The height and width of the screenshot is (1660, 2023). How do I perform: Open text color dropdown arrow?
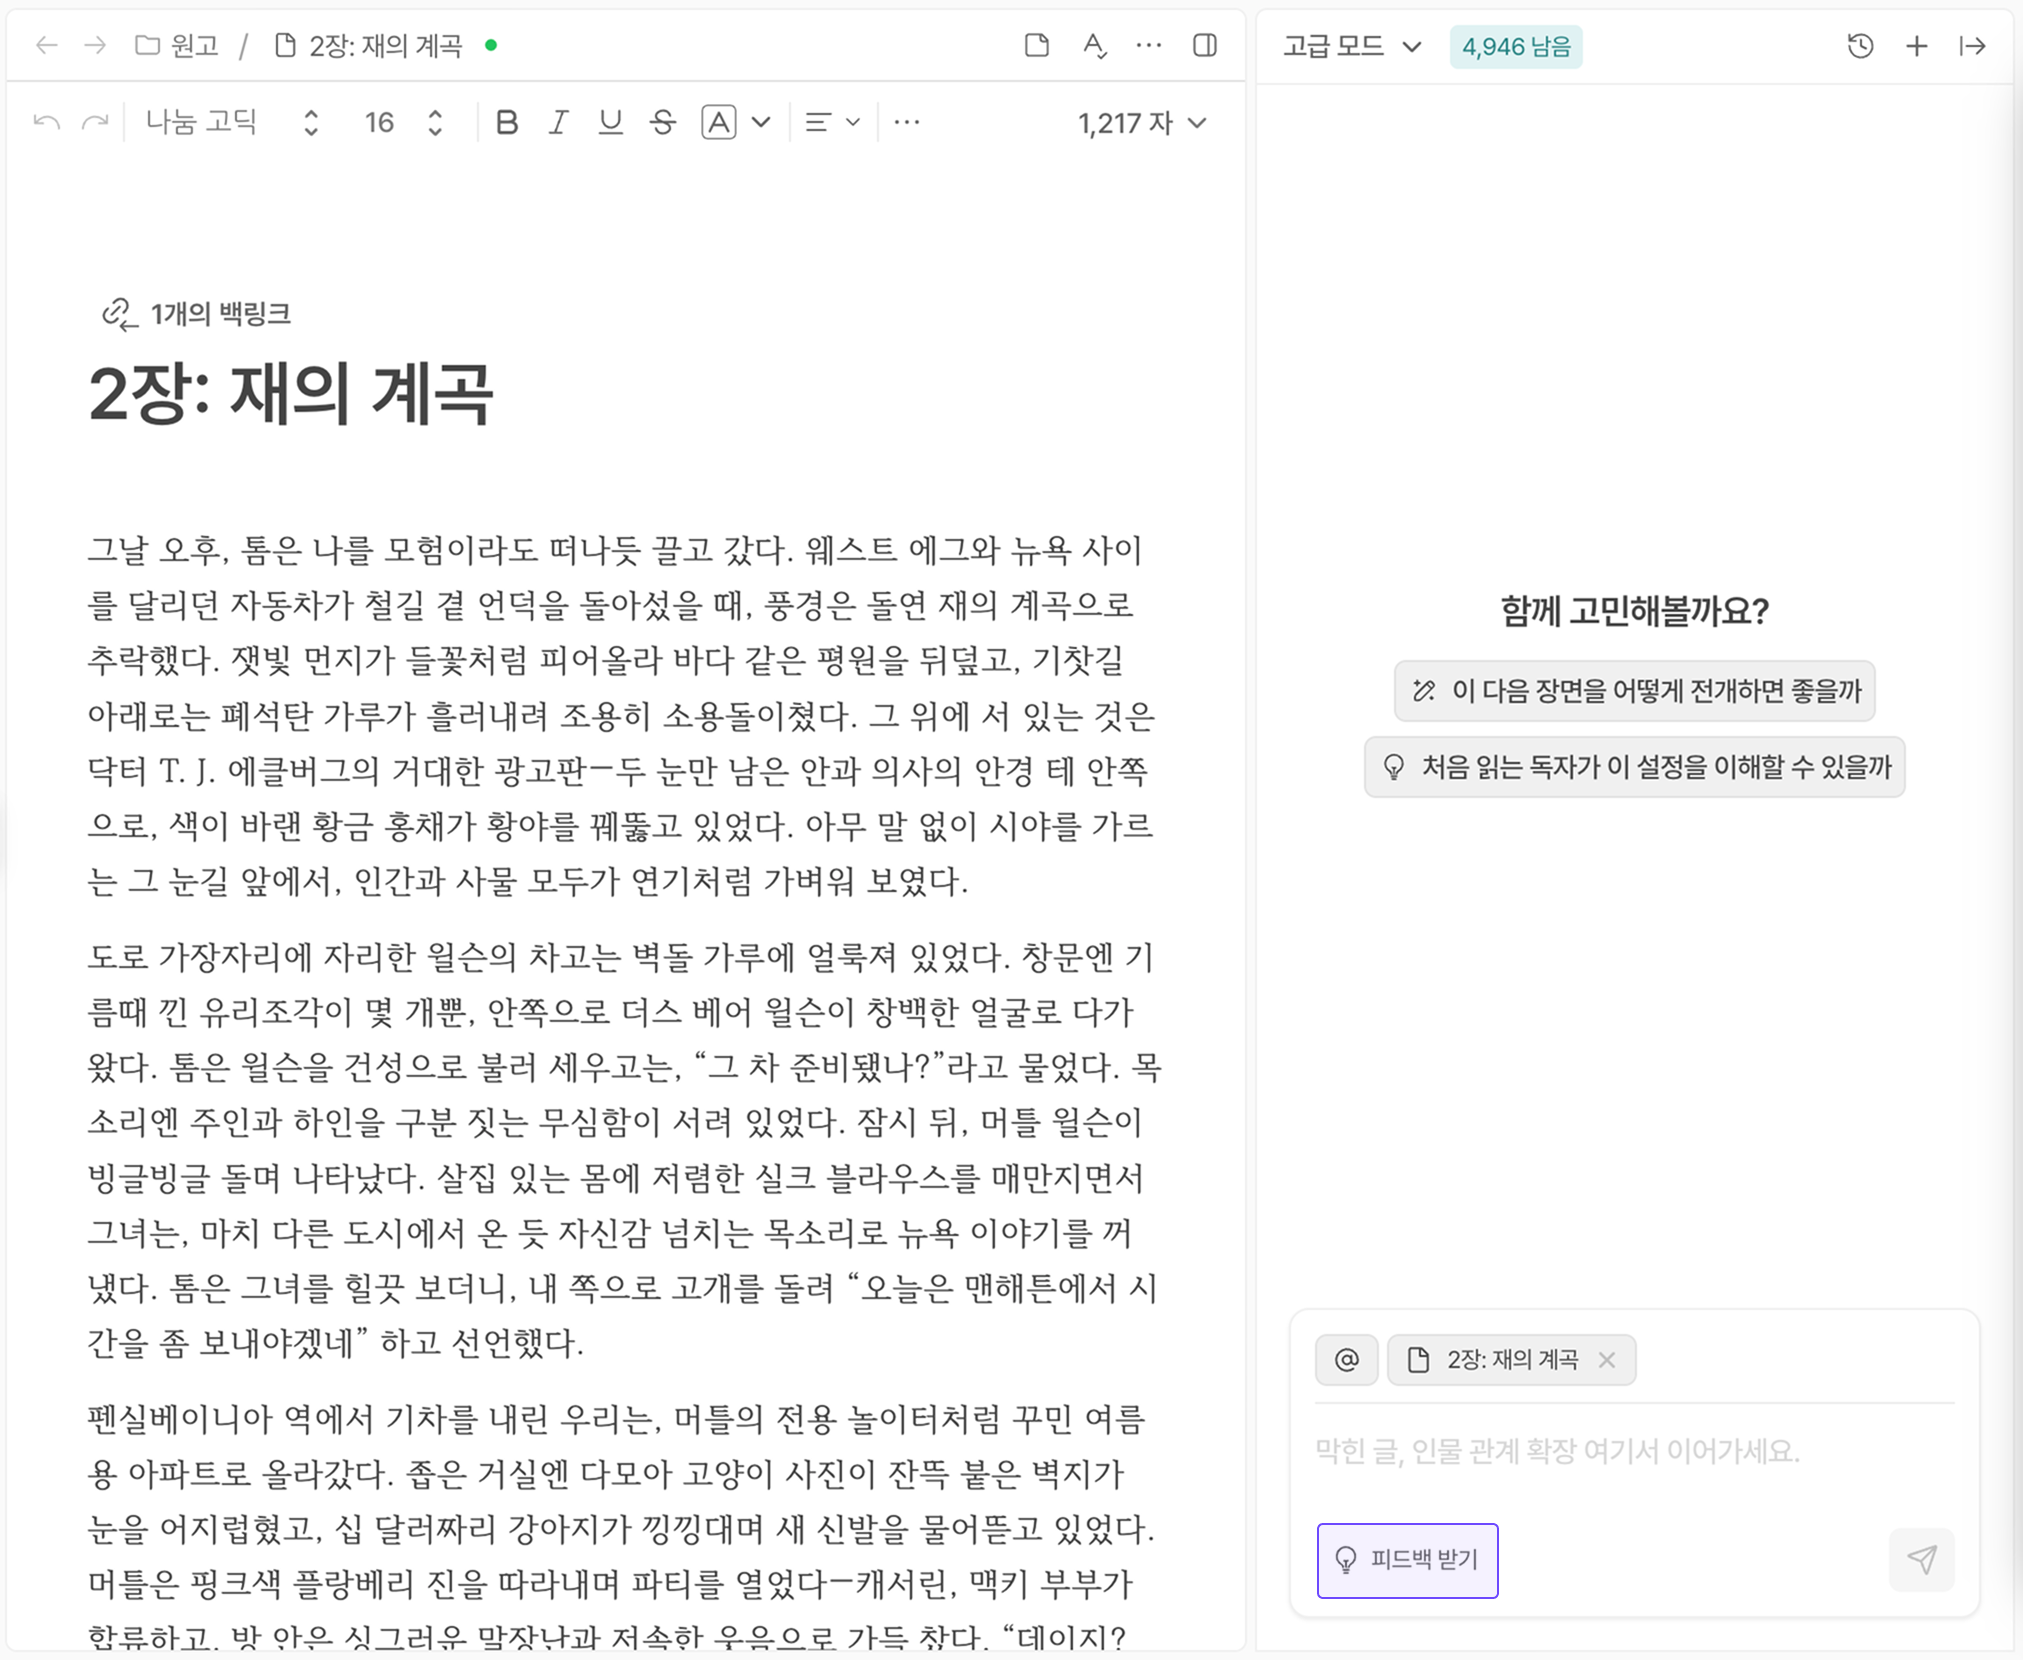point(761,123)
